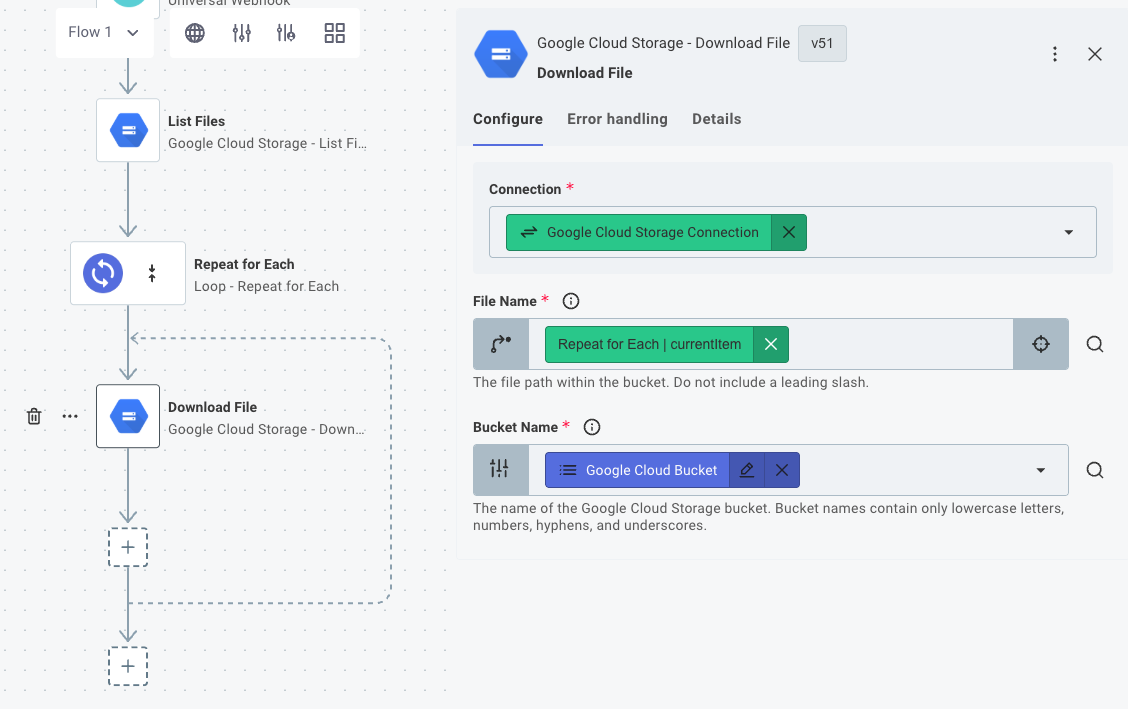Click the globe icon in the toolbar
The height and width of the screenshot is (709, 1128).
coord(195,33)
